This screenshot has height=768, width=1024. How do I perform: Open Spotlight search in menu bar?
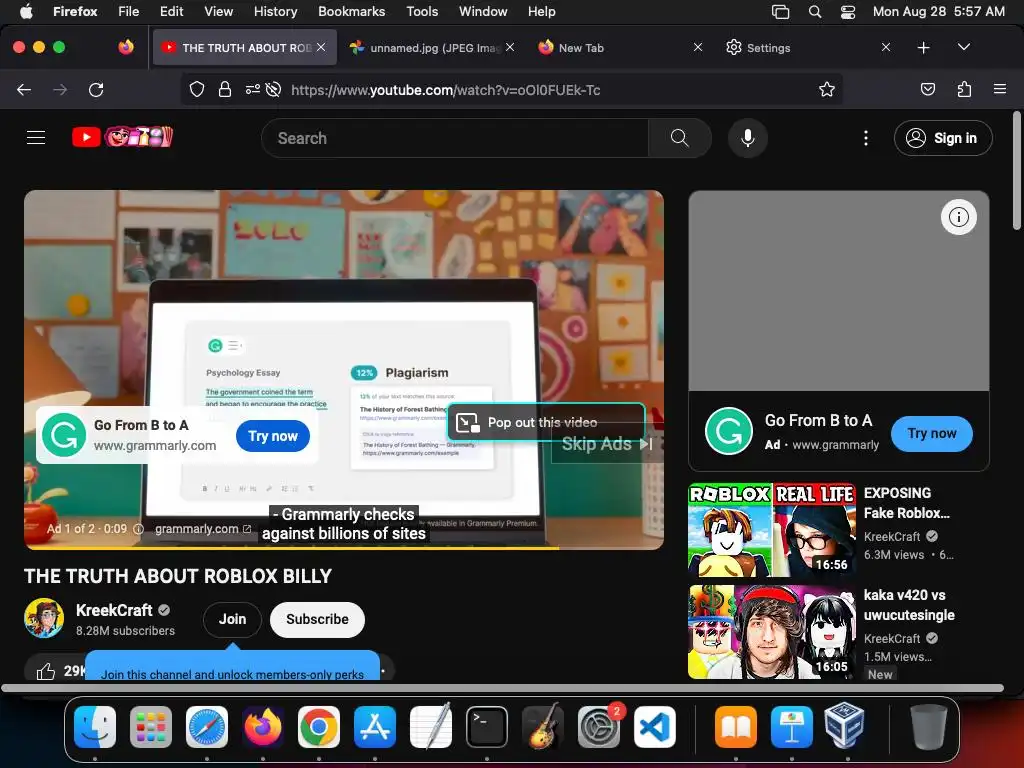pyautogui.click(x=814, y=11)
